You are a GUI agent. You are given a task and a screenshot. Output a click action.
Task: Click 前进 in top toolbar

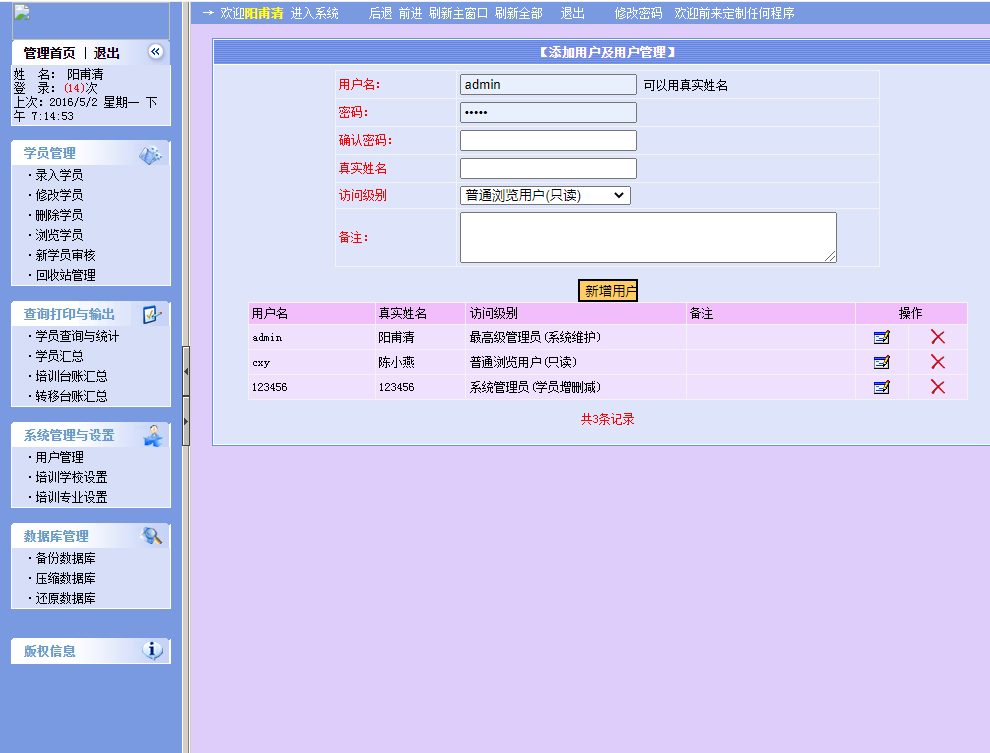[410, 13]
